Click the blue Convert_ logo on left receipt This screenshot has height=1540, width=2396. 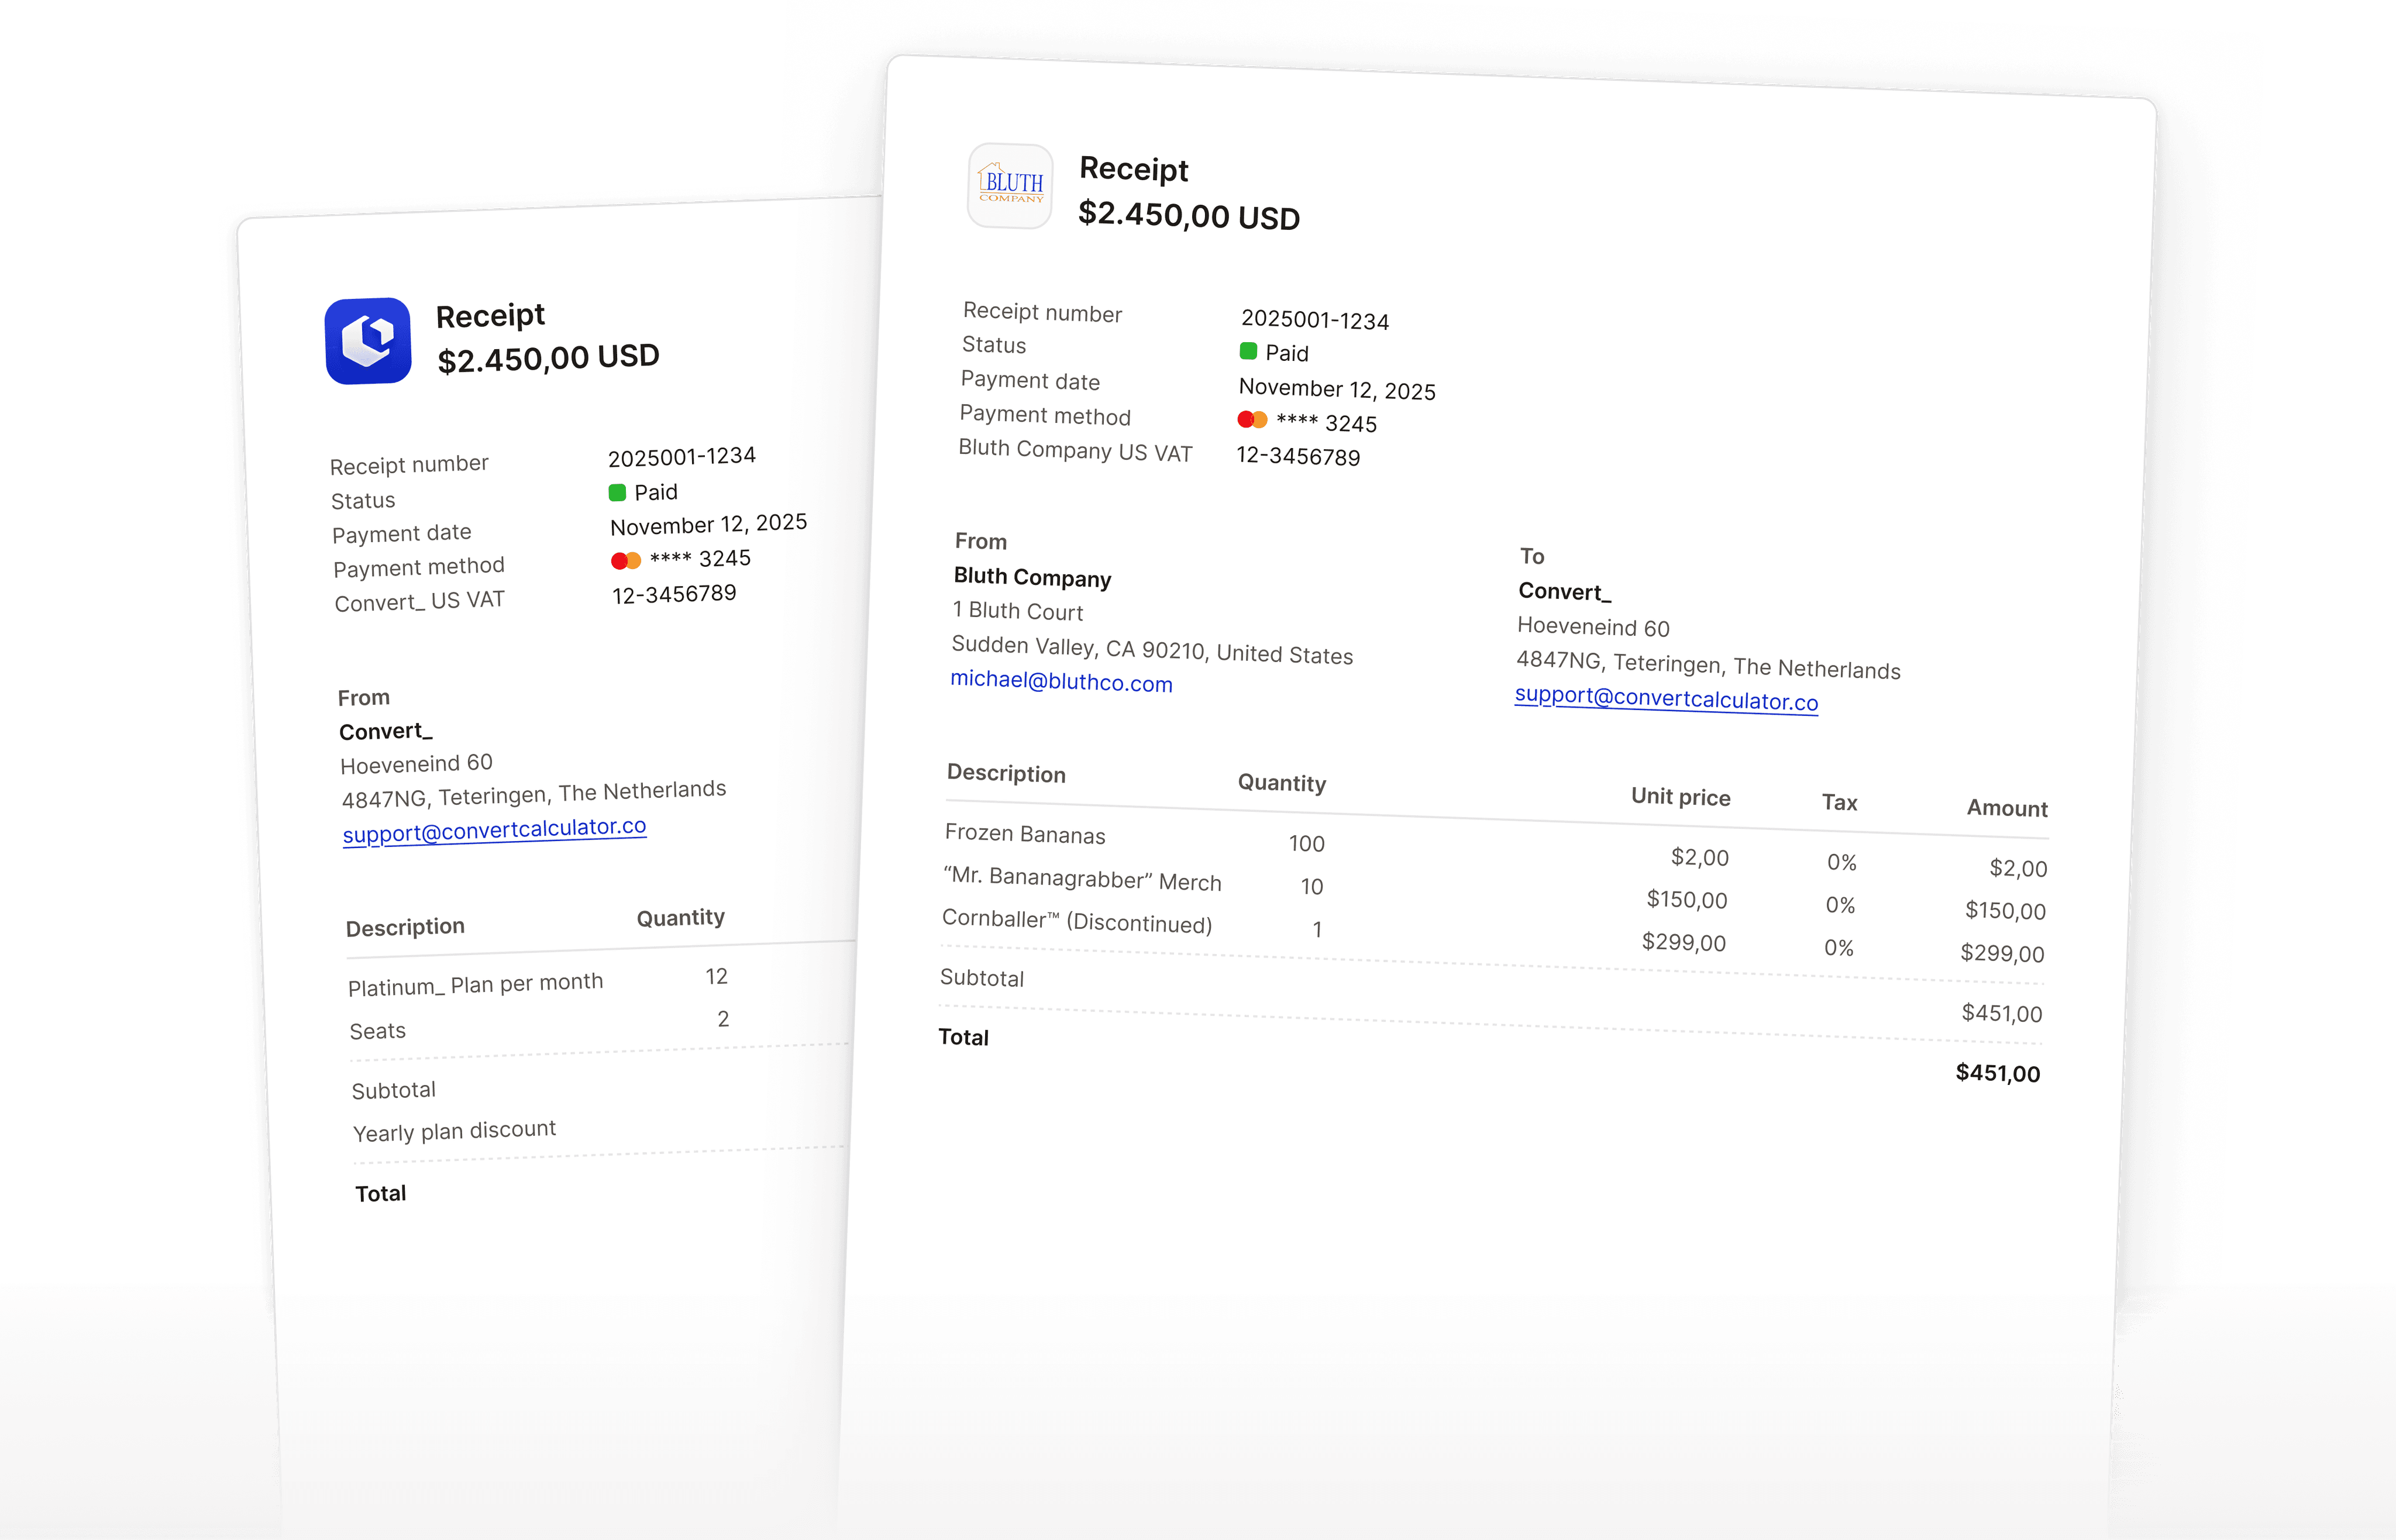click(x=368, y=341)
